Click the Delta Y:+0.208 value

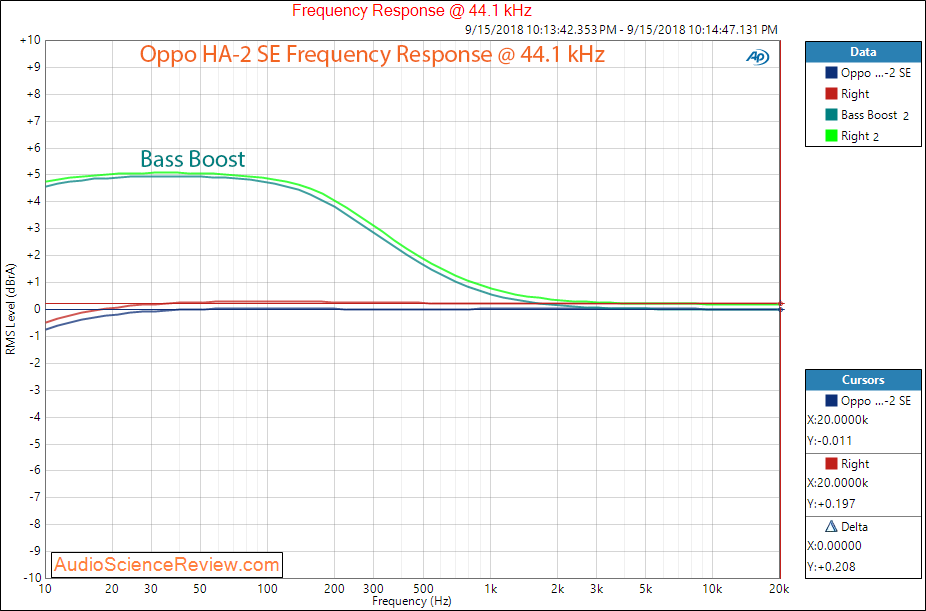(x=831, y=567)
